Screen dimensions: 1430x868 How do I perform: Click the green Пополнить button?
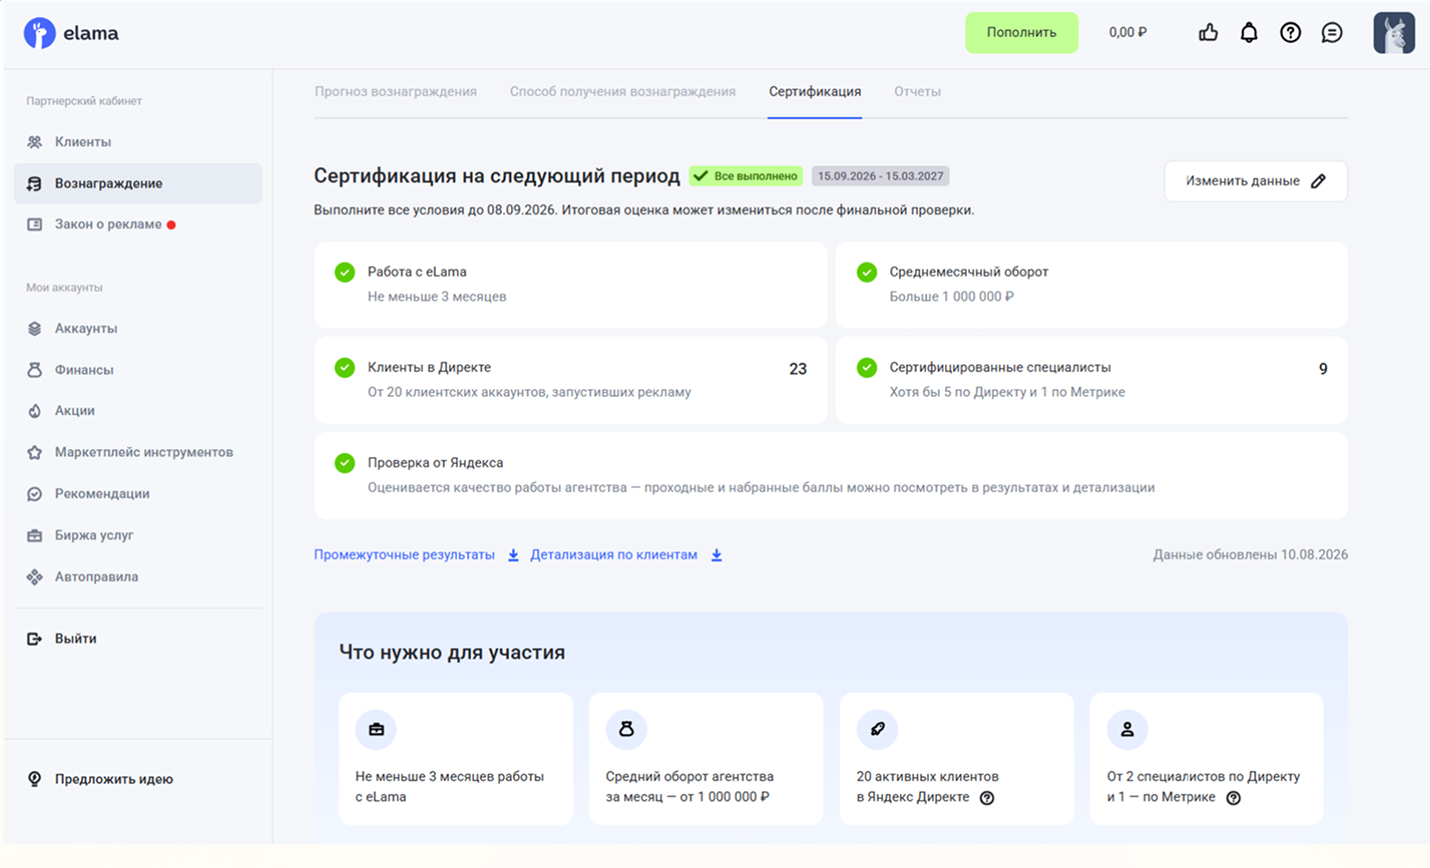coord(1021,32)
